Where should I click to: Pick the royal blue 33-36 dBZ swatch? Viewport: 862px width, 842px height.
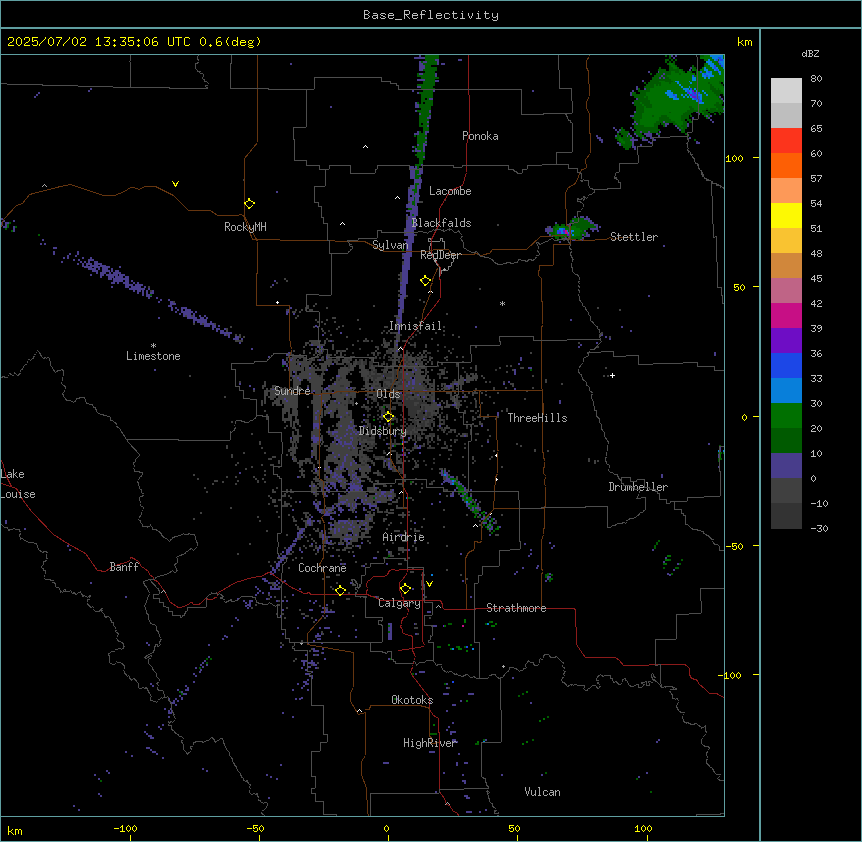pyautogui.click(x=786, y=365)
